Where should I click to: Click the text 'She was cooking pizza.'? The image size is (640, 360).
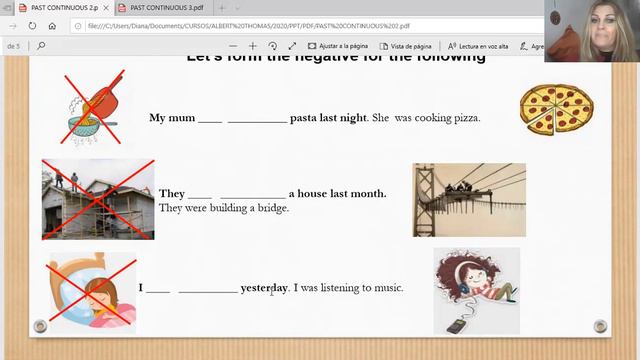[426, 118]
